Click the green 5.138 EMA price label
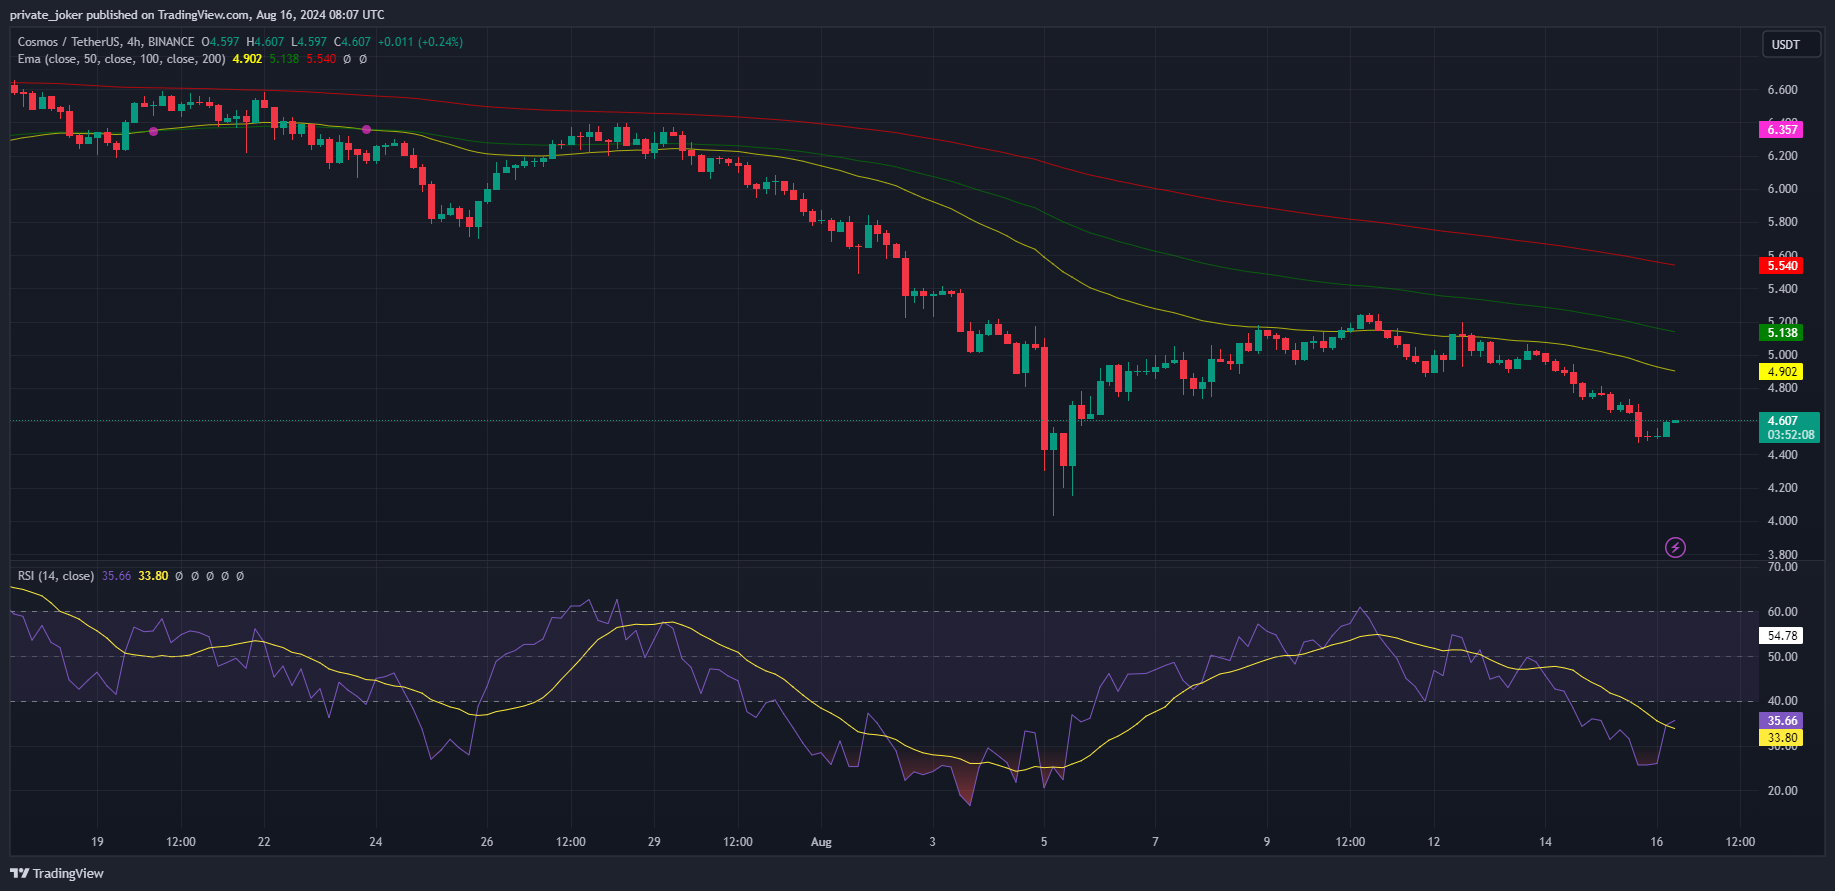 point(1781,333)
